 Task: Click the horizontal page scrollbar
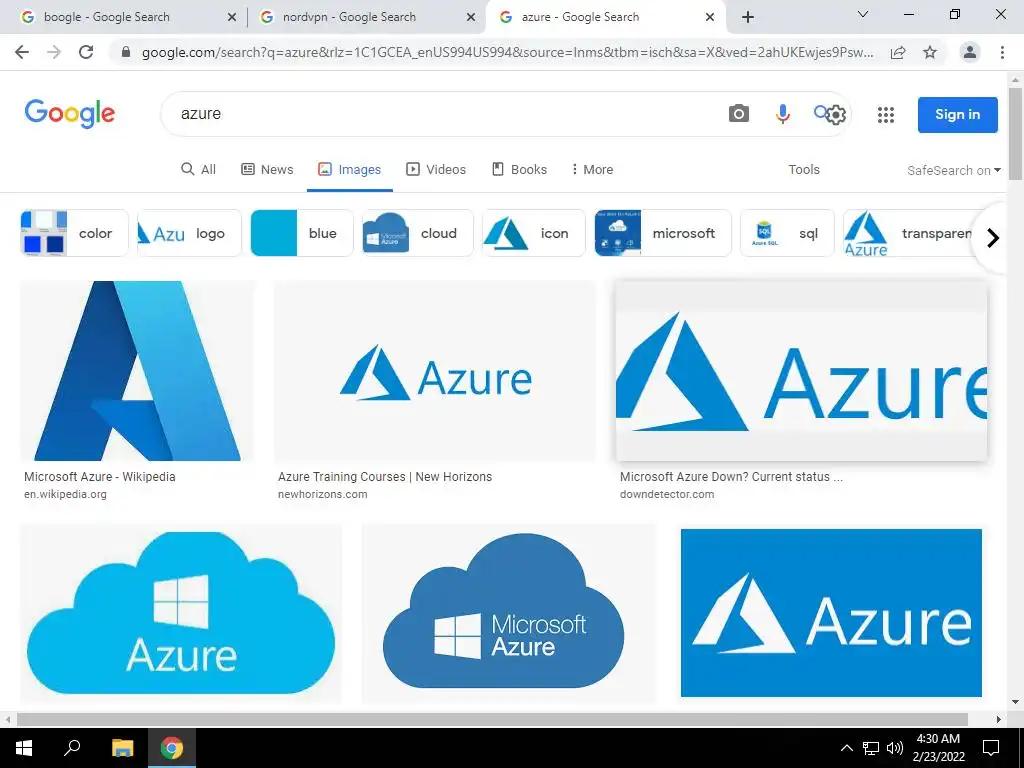[492, 719]
